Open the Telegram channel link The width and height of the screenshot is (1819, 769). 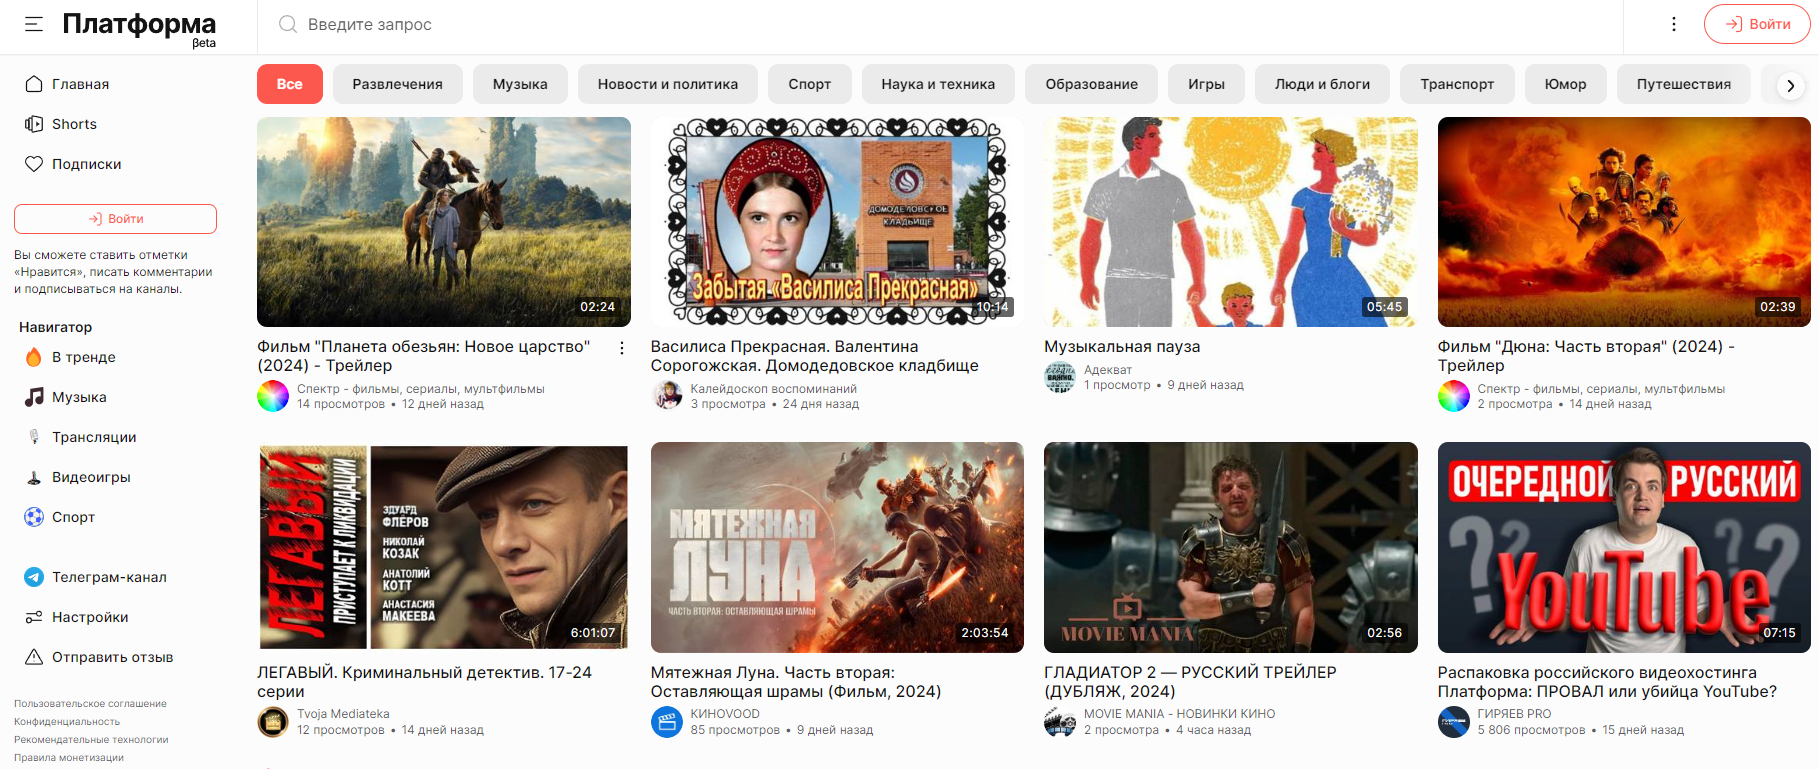[109, 577]
